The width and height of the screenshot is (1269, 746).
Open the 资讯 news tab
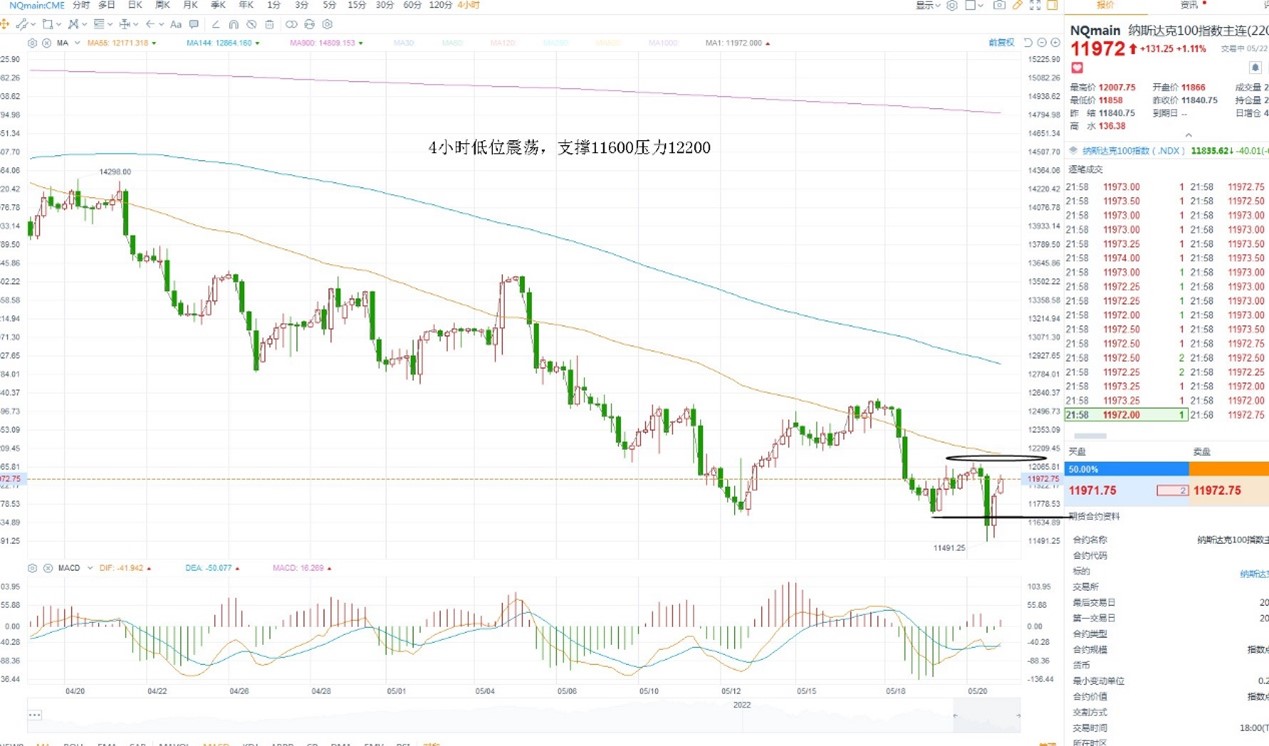(1188, 5)
